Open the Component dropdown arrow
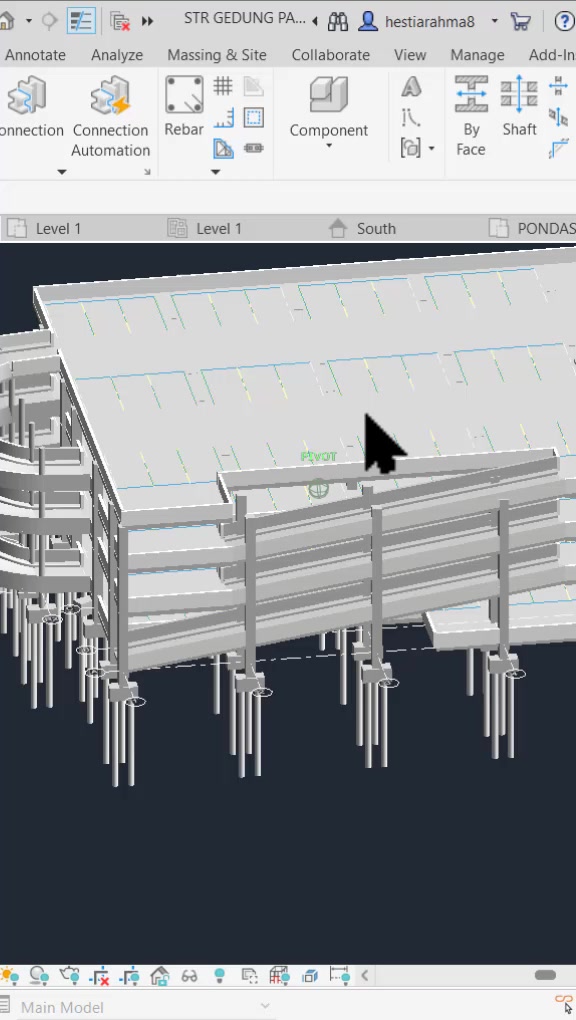576x1020 pixels. (329, 146)
